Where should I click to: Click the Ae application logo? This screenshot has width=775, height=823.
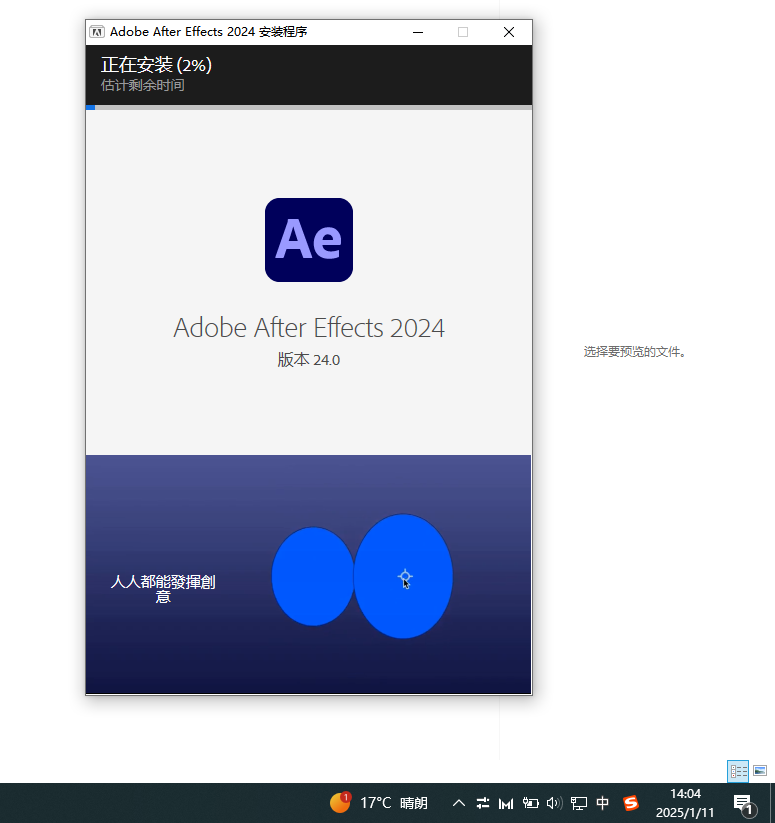(309, 240)
